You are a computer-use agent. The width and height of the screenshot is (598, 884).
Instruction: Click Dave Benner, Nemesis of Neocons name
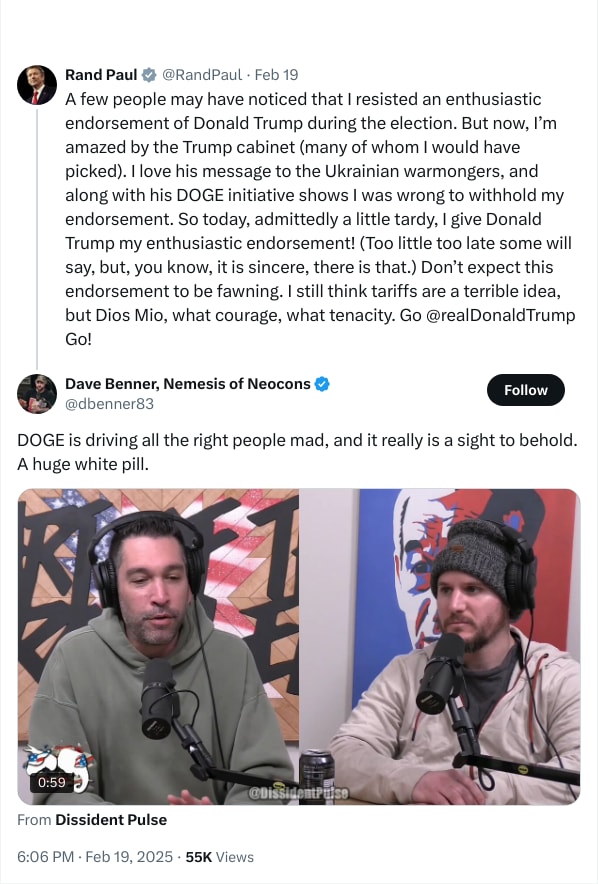click(188, 384)
